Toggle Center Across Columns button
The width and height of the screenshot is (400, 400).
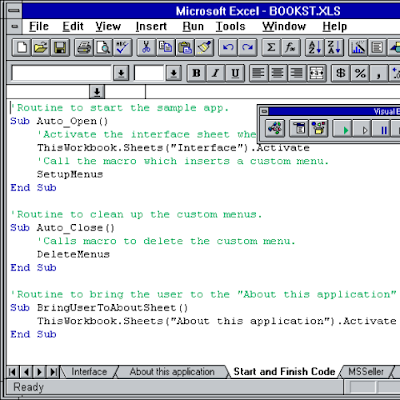tap(316, 73)
